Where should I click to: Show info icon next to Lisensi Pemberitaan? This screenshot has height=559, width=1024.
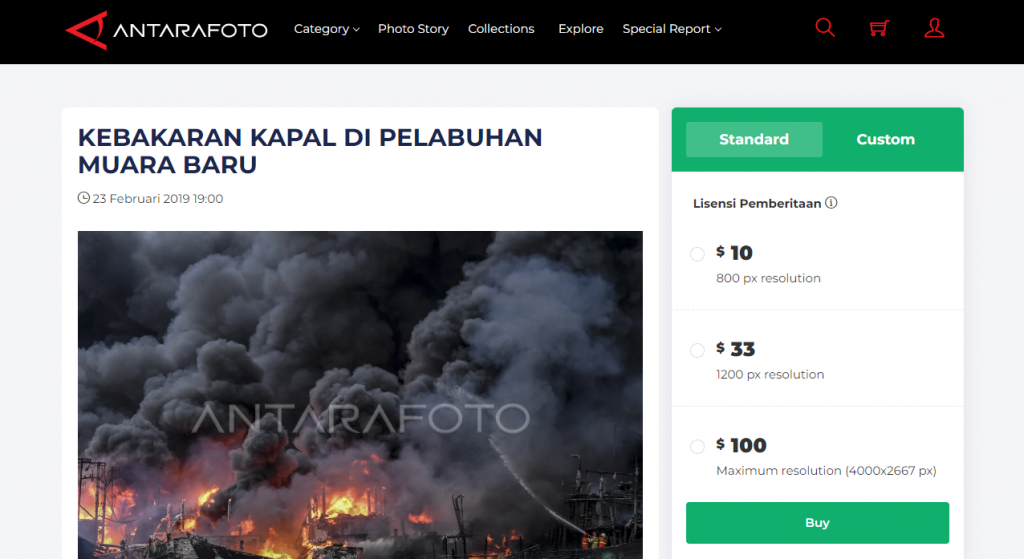tap(831, 203)
